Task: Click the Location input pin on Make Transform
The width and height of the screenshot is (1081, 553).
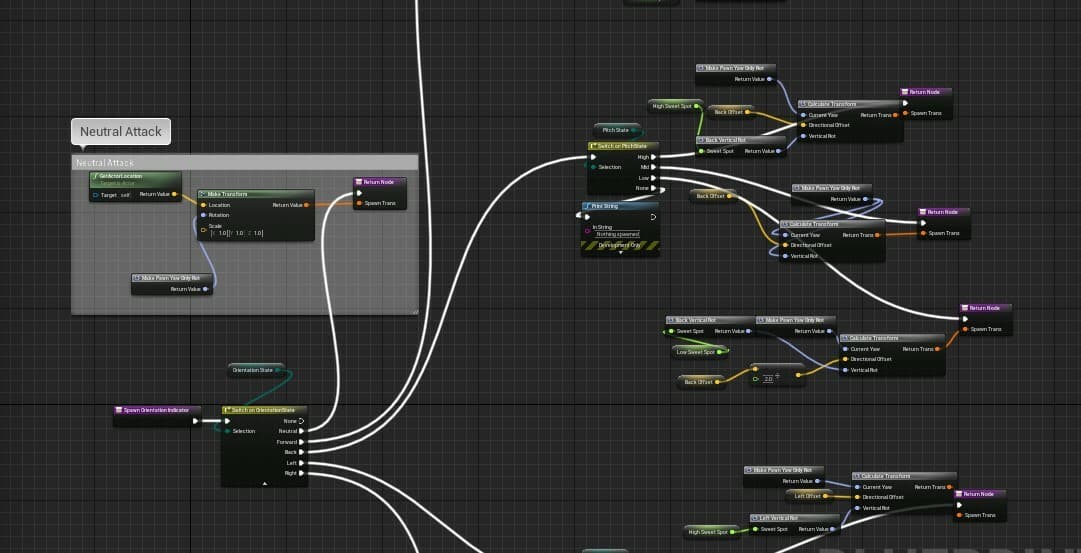Action: (x=203, y=205)
